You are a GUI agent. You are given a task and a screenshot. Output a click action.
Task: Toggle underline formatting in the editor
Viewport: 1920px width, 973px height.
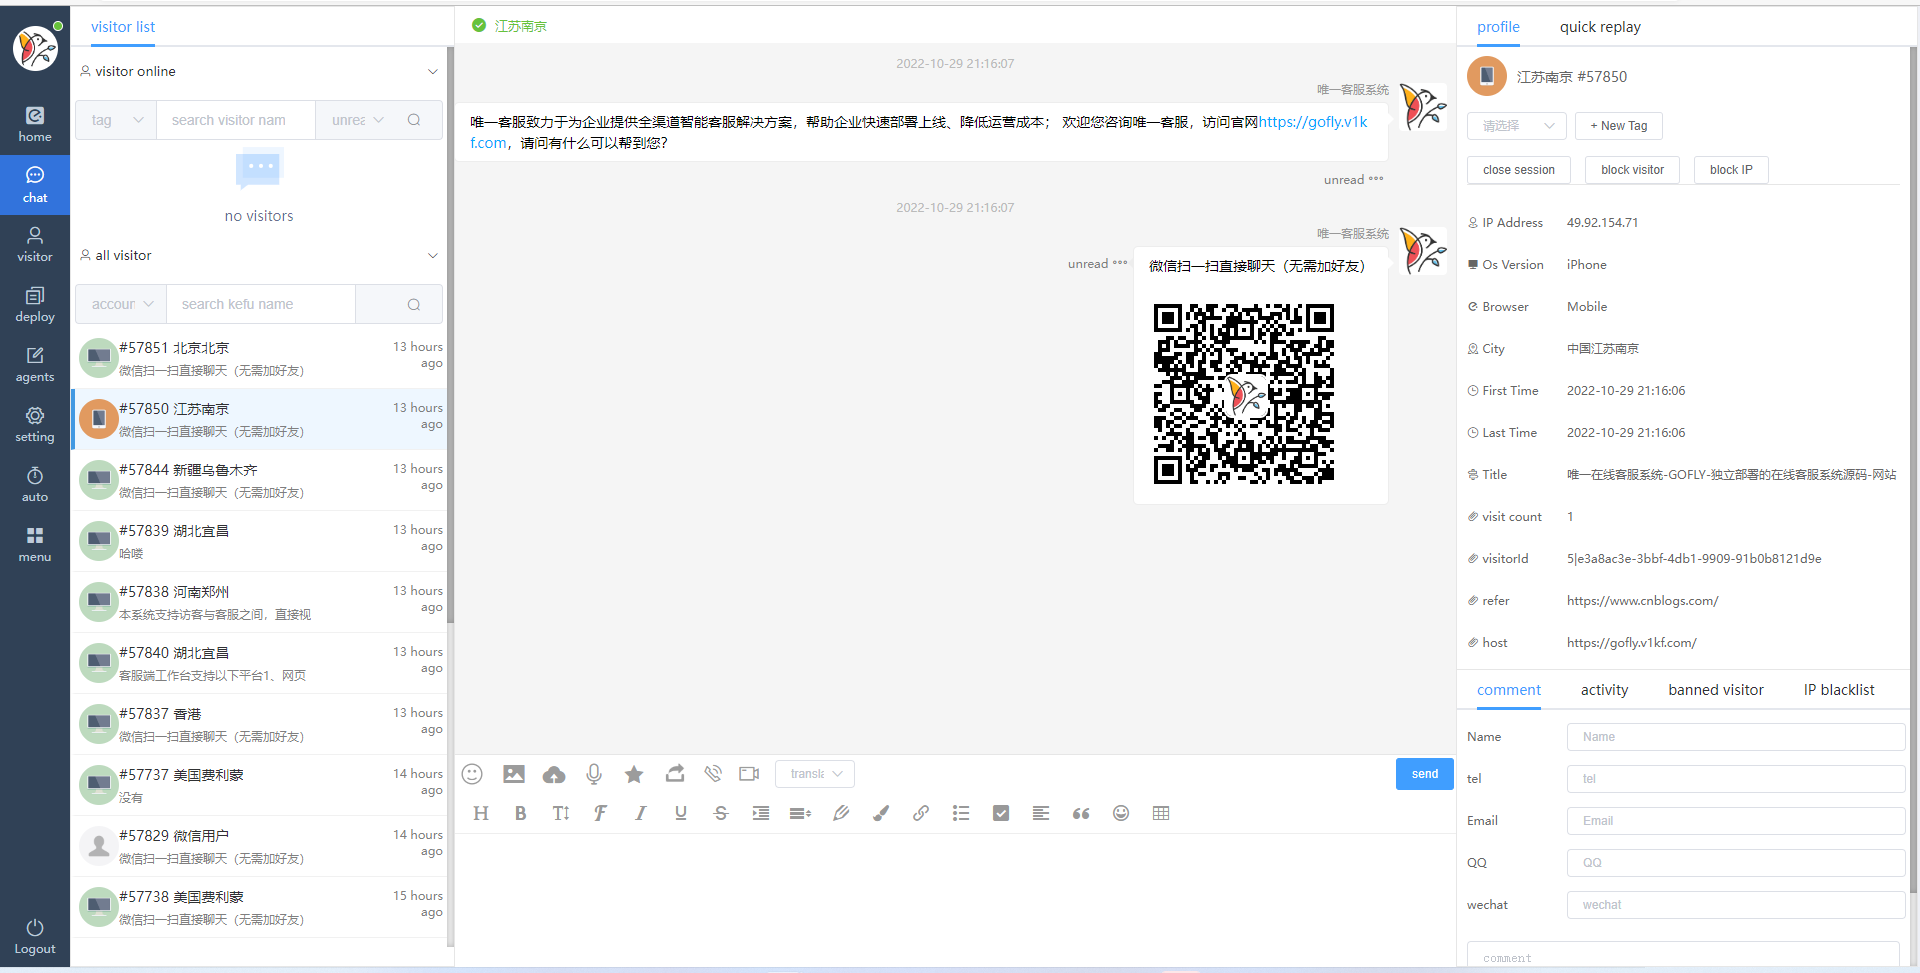[681, 813]
